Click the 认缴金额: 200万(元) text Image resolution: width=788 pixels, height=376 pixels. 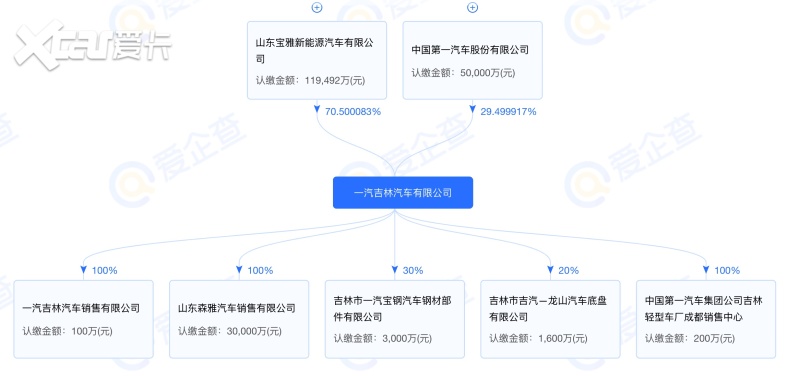[690, 338]
